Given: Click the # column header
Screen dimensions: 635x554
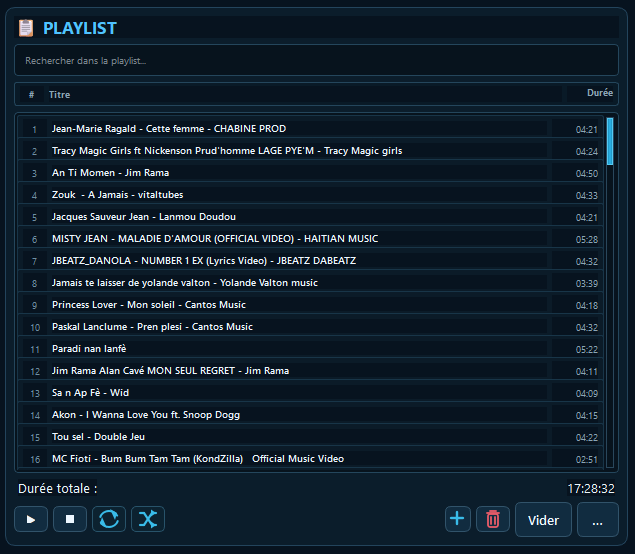Looking at the screenshot, I should point(32,95).
